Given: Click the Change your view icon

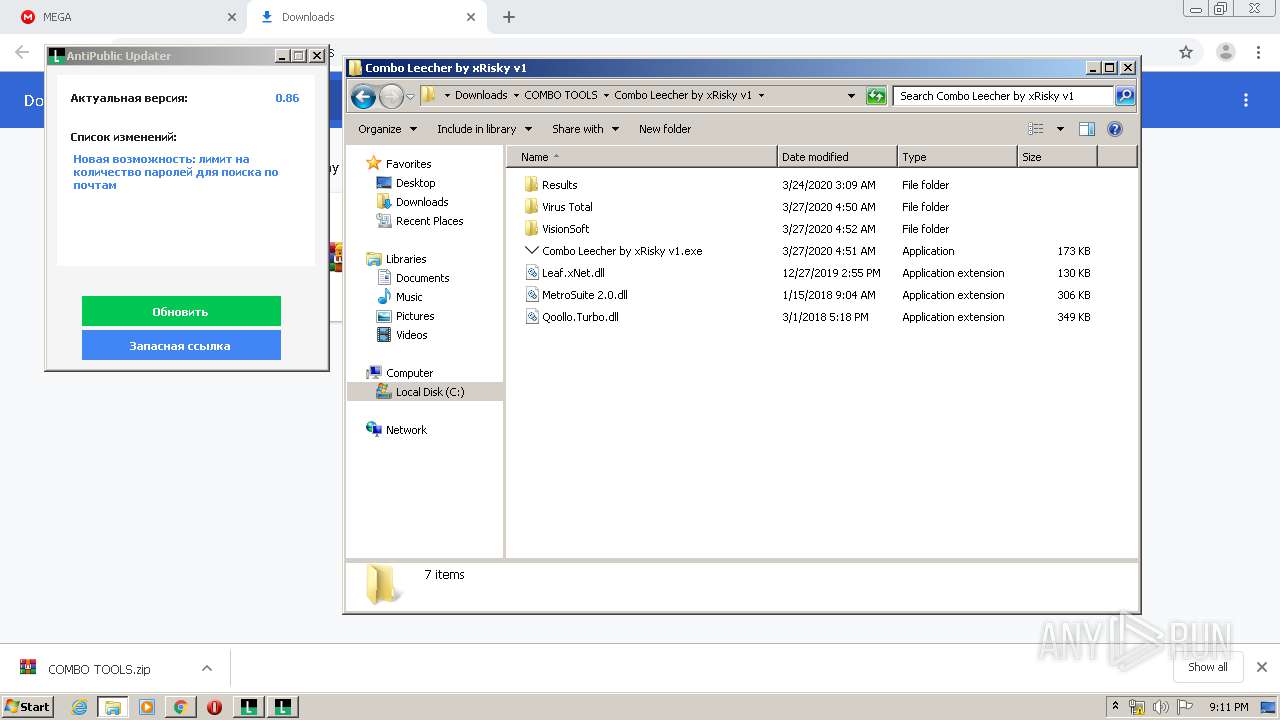Looking at the screenshot, I should click(x=1035, y=129).
